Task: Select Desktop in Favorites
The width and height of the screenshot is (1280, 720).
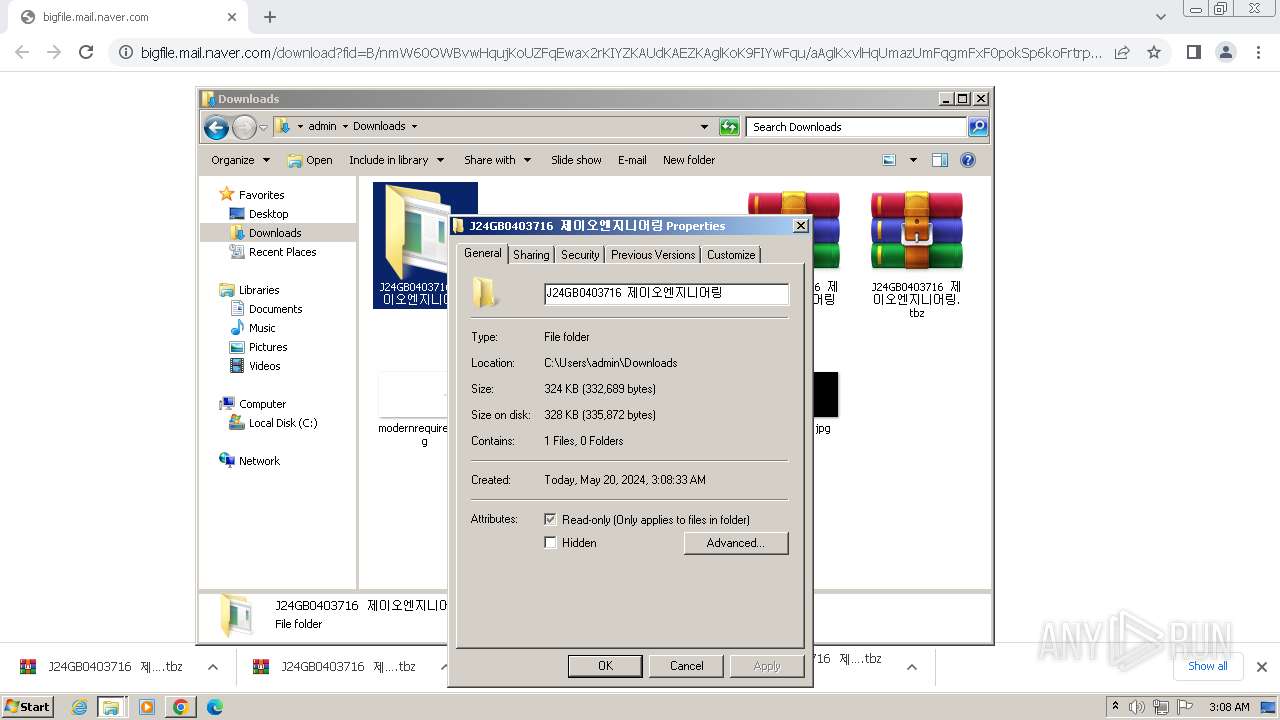Action: click(268, 214)
